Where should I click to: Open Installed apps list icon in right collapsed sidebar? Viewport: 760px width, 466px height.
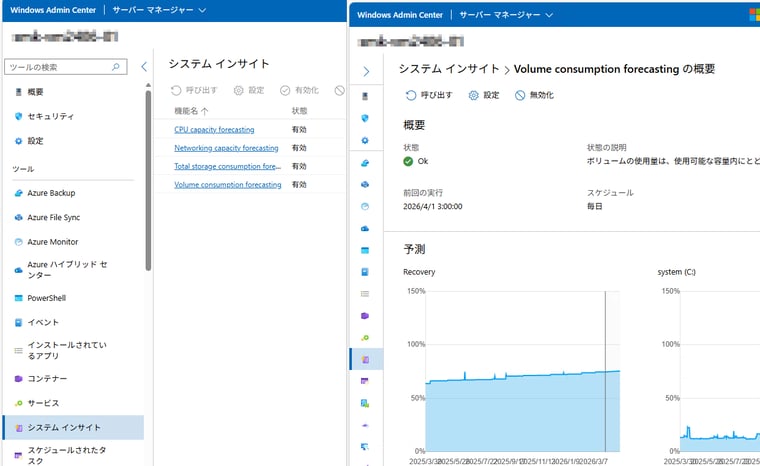pos(365,294)
